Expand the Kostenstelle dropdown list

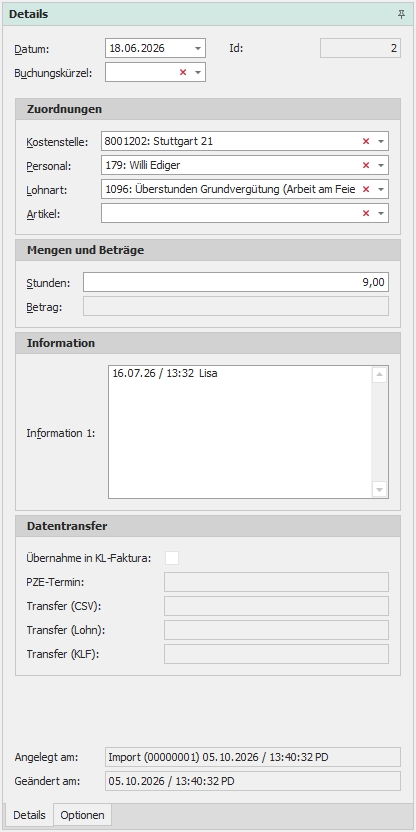[x=380, y=141]
